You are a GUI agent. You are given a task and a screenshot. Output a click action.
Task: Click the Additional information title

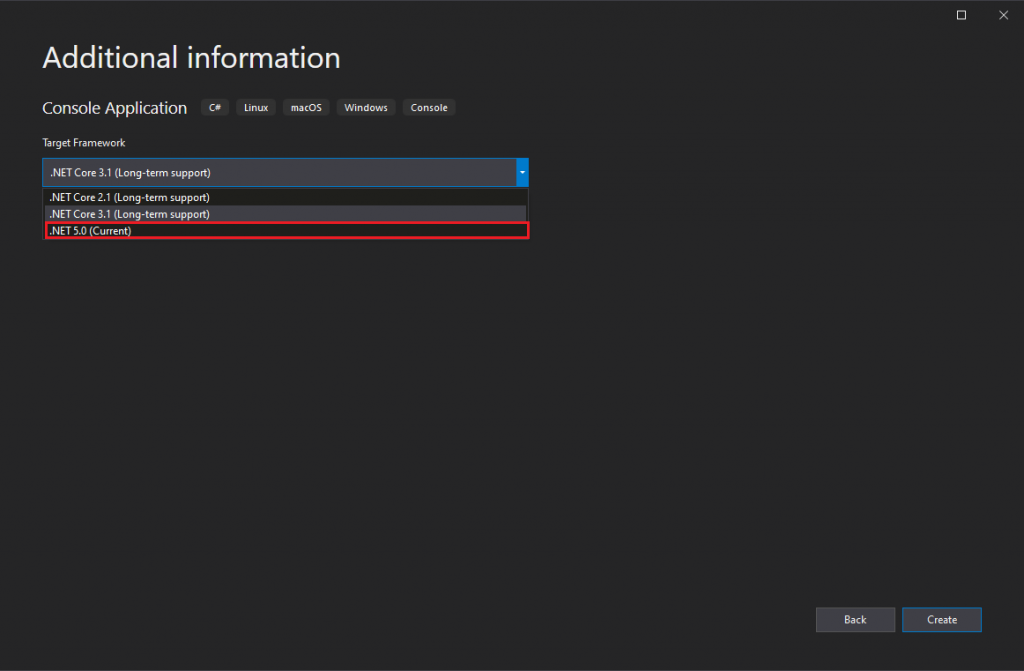pyautogui.click(x=191, y=57)
